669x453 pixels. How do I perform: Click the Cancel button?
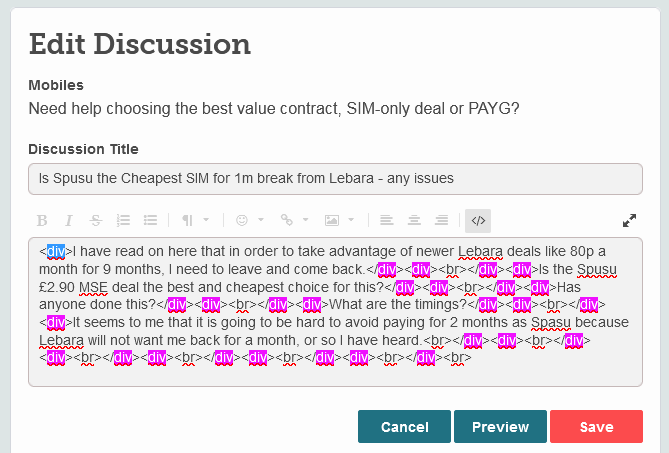[404, 427]
